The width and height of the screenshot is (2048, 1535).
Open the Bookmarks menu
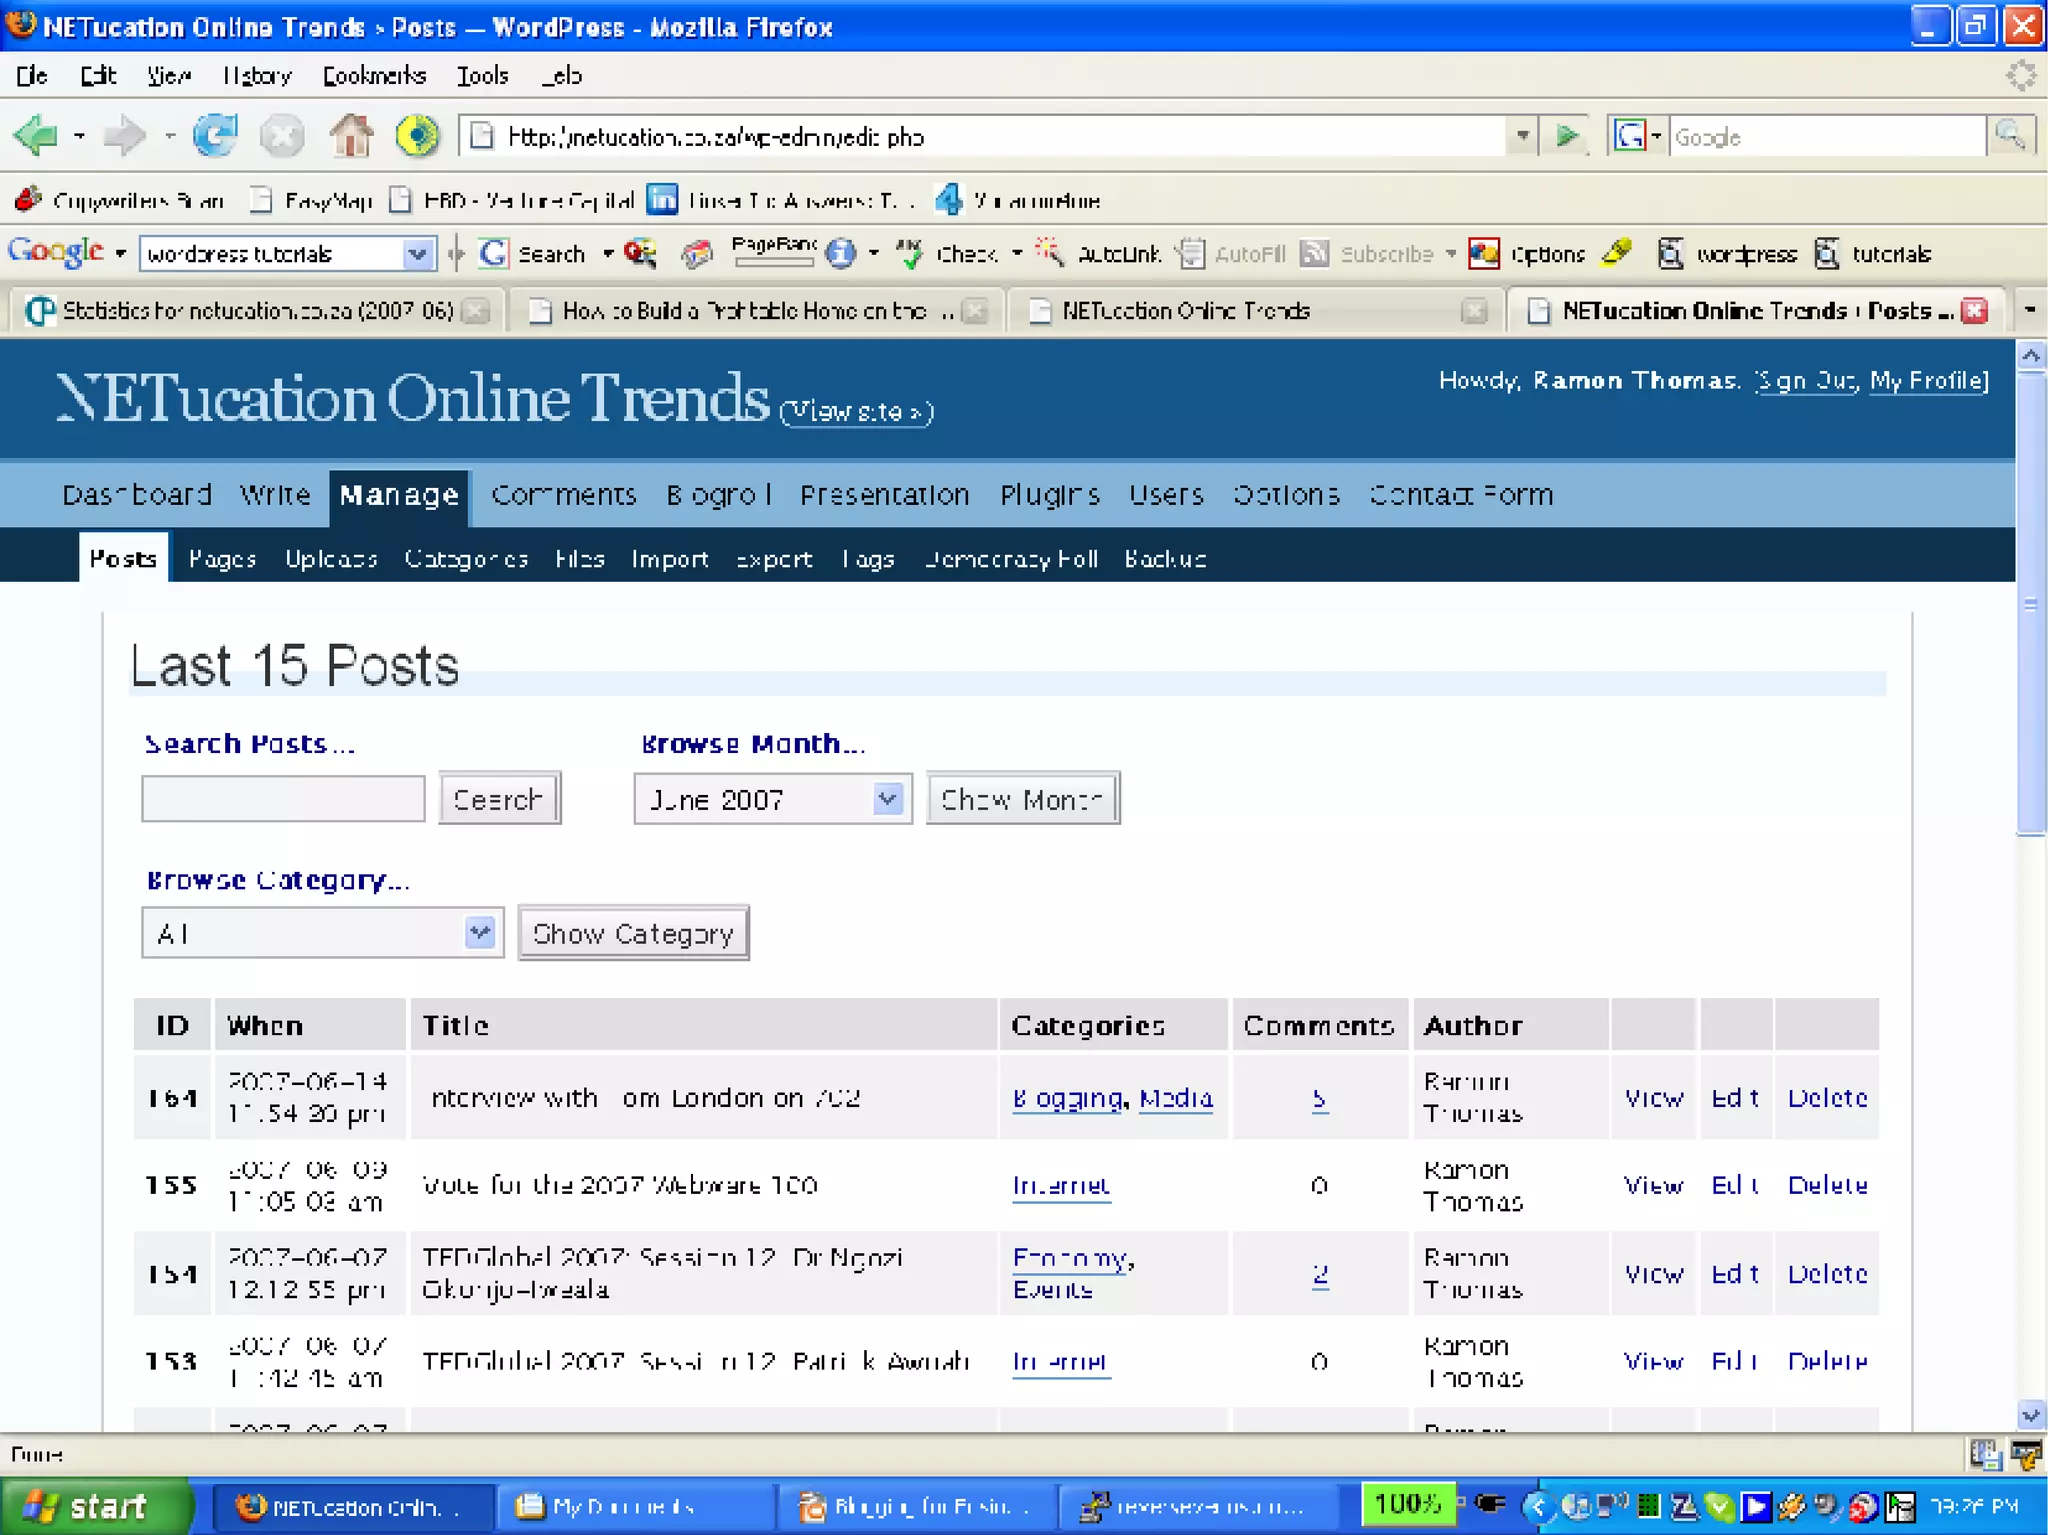click(374, 76)
